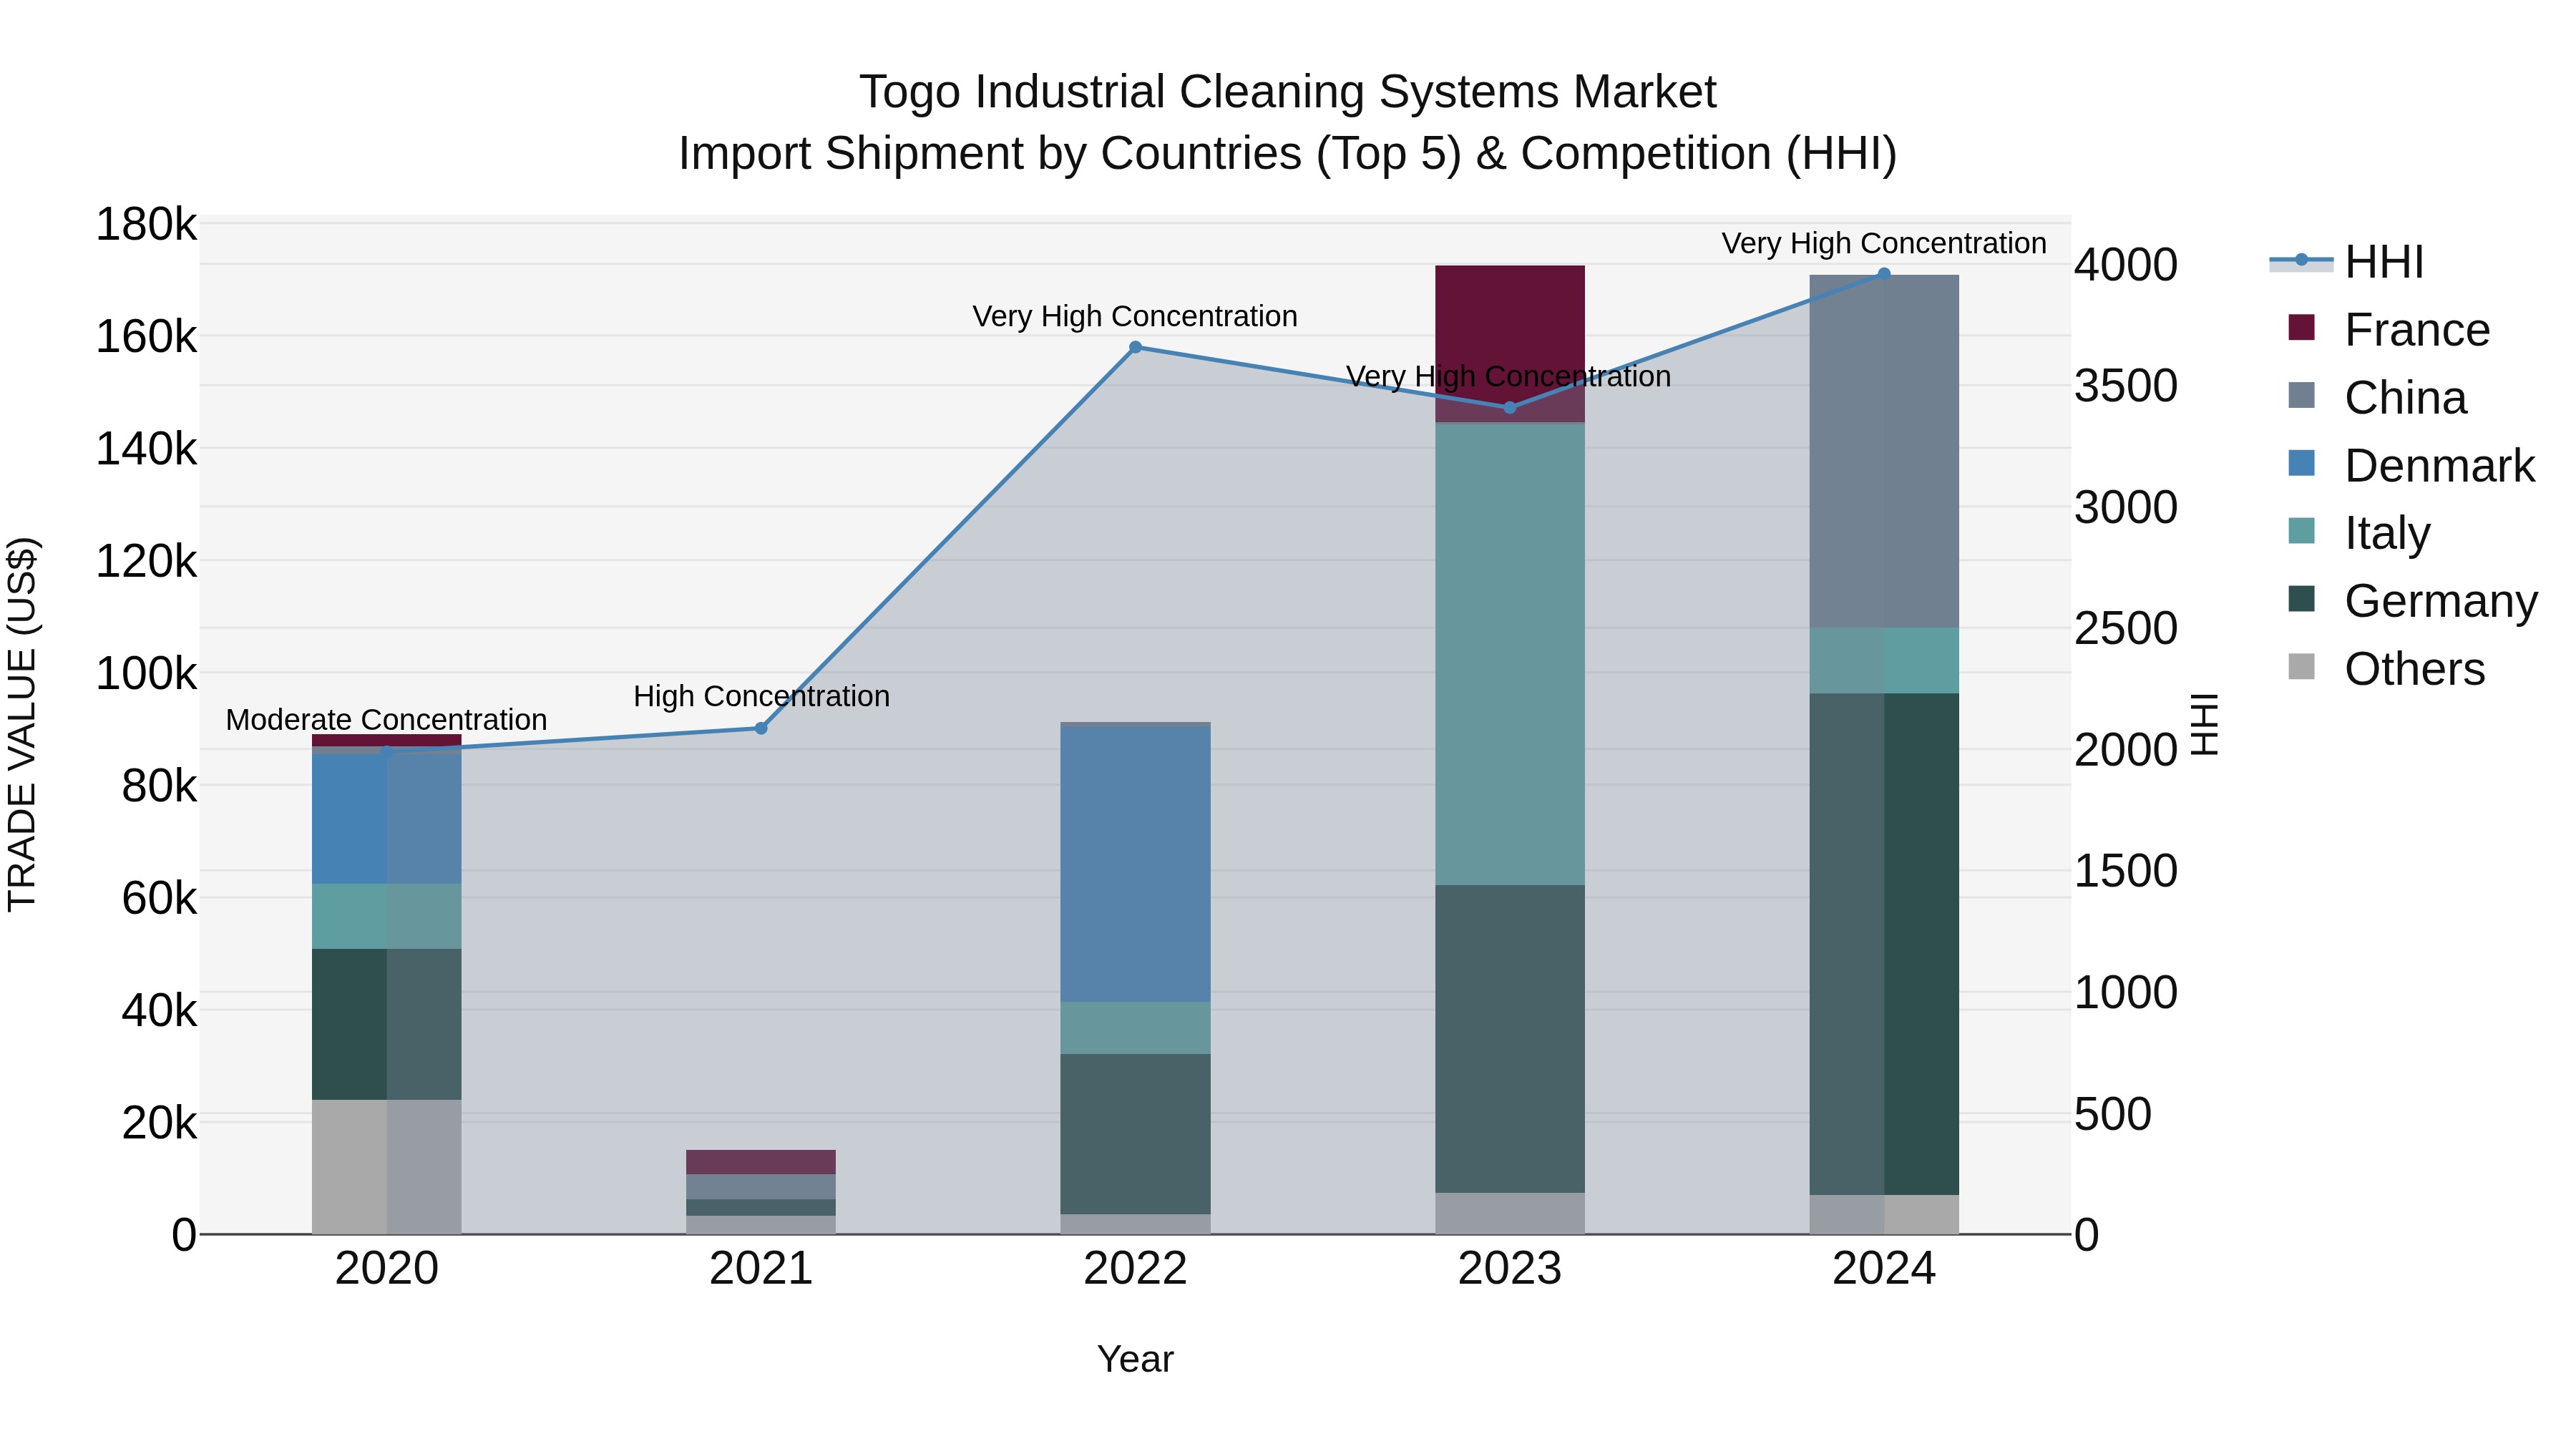Viewport: 2576px width, 1449px height.
Task: Click 'Very High Concentration' label above 2024
Action: [x=1884, y=243]
